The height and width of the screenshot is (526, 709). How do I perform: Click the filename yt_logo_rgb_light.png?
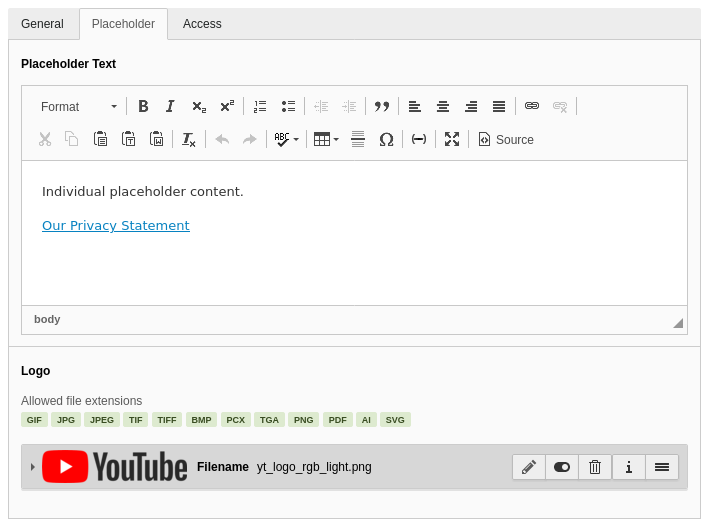pyautogui.click(x=314, y=467)
